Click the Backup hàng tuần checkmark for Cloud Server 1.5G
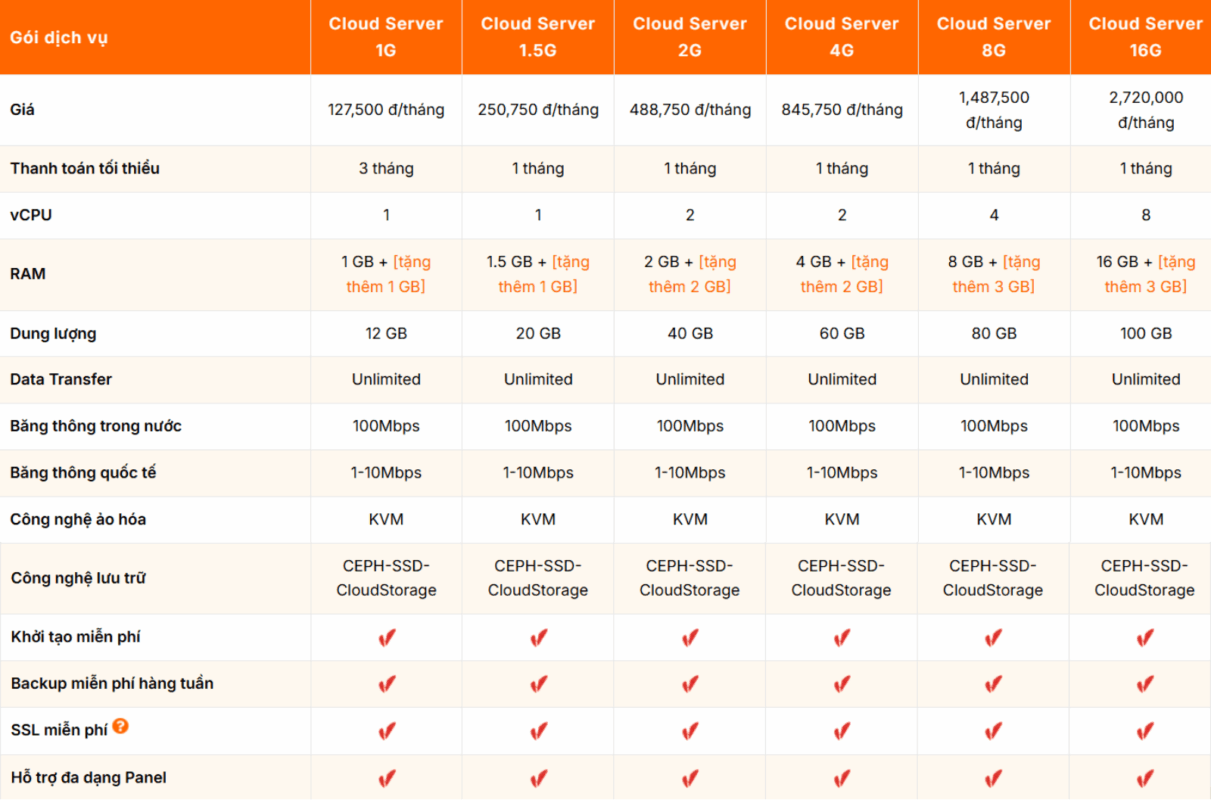Viewport: 1211px width, 800px height. point(538,685)
